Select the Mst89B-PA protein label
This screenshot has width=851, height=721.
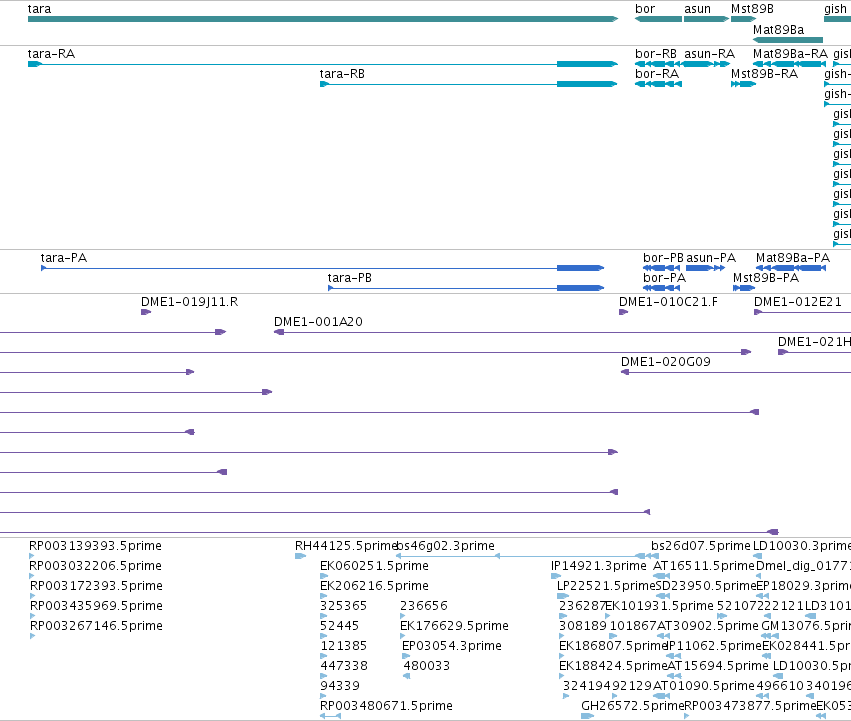point(766,278)
